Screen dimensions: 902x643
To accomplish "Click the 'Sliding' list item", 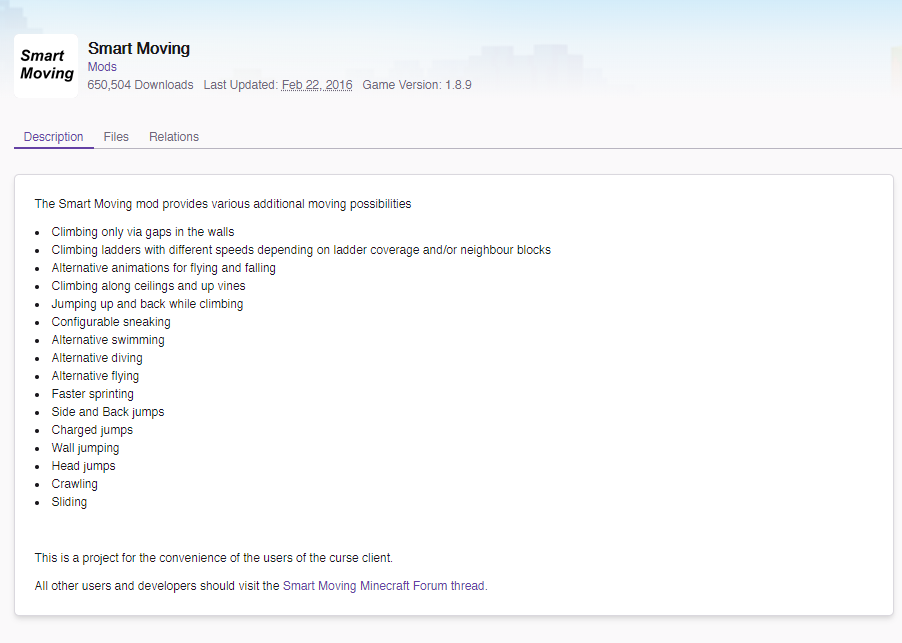I will click(69, 502).
